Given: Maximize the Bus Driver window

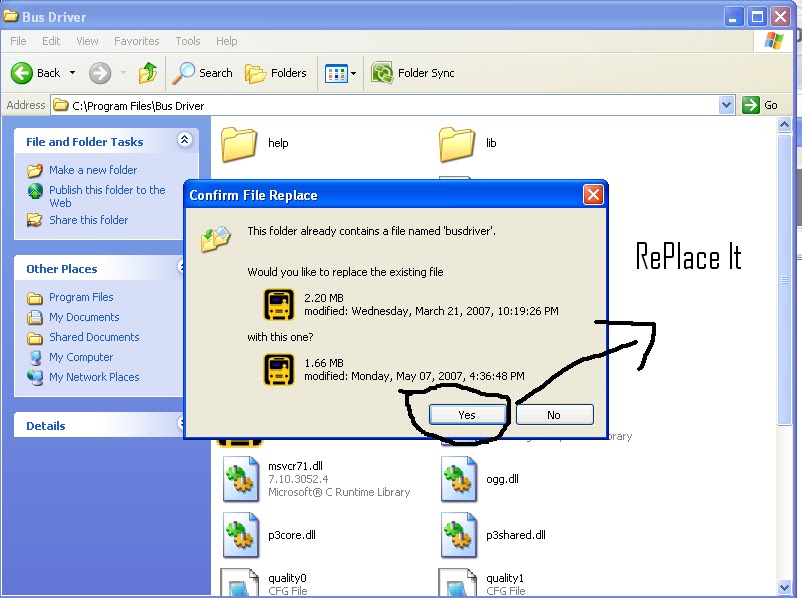Looking at the screenshot, I should [x=757, y=17].
